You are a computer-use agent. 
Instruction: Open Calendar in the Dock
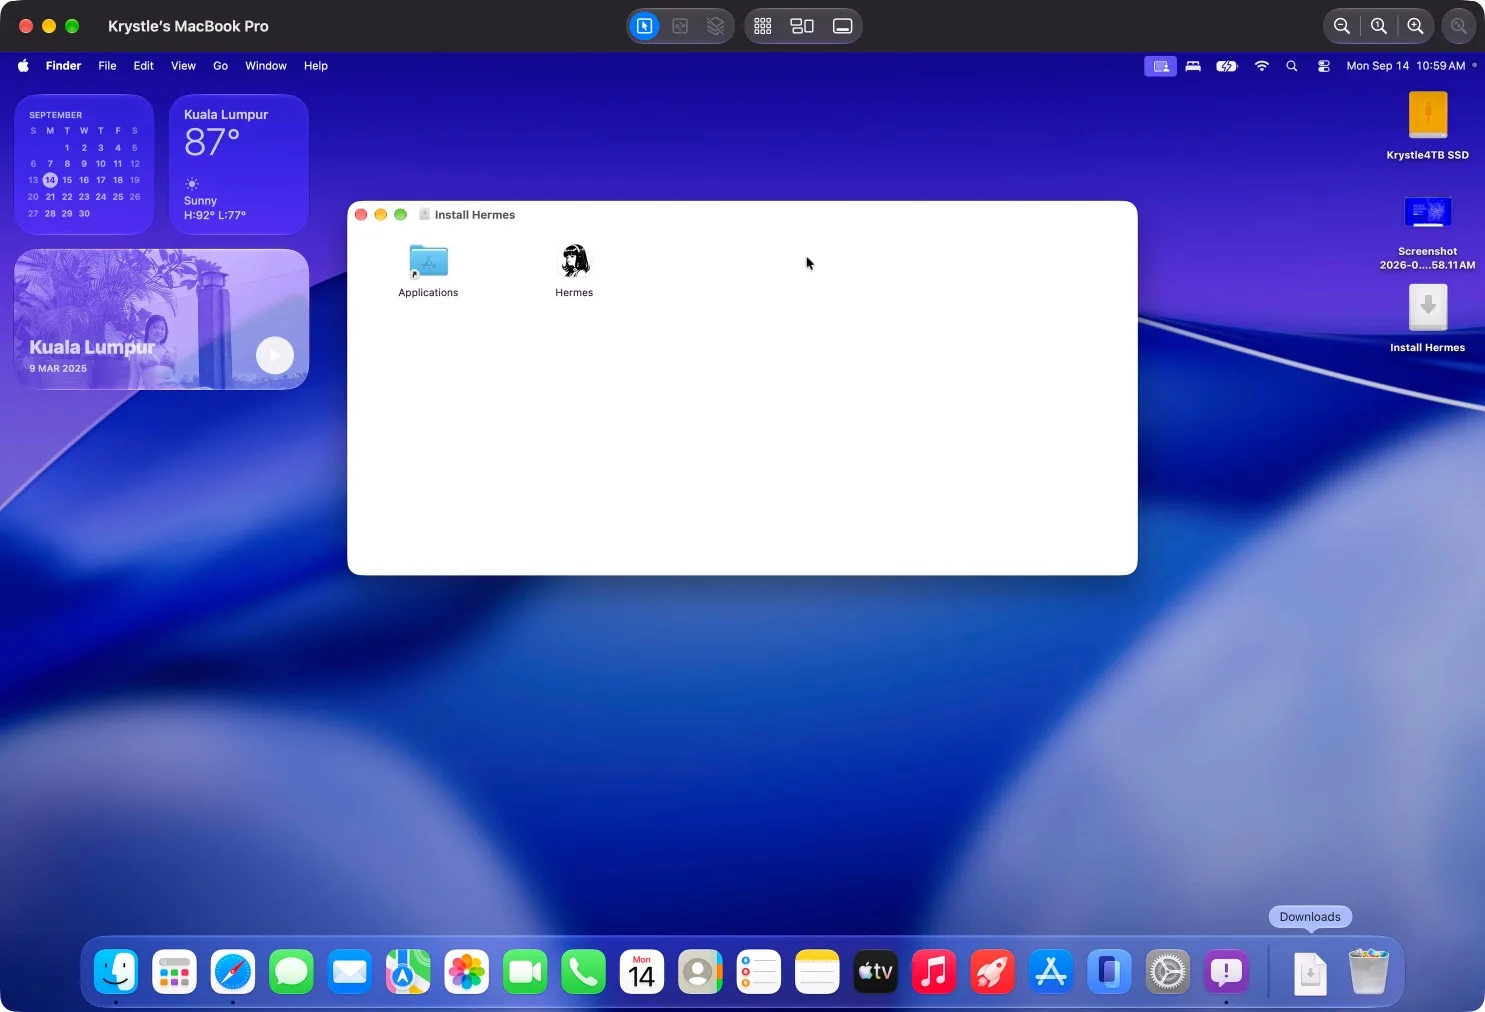(642, 971)
